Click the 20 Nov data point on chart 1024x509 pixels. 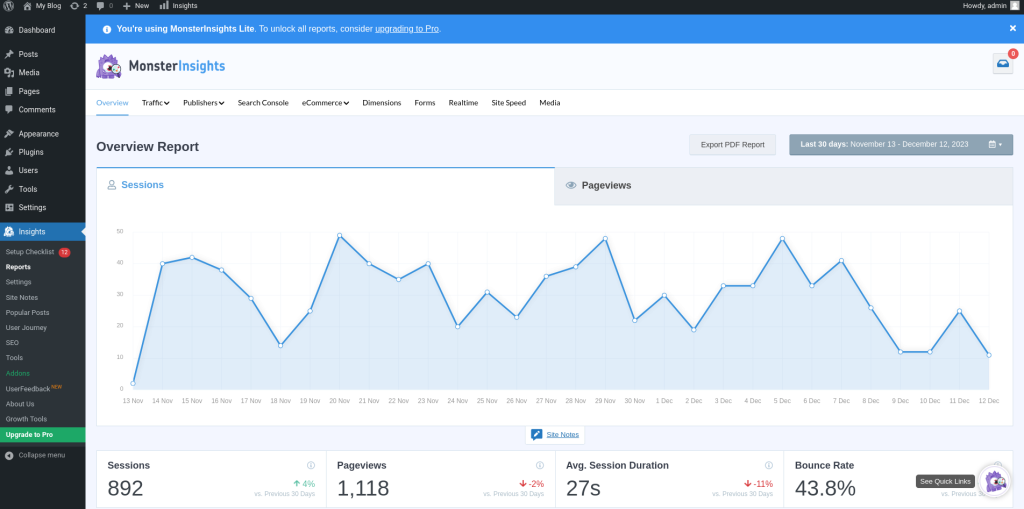coord(340,235)
